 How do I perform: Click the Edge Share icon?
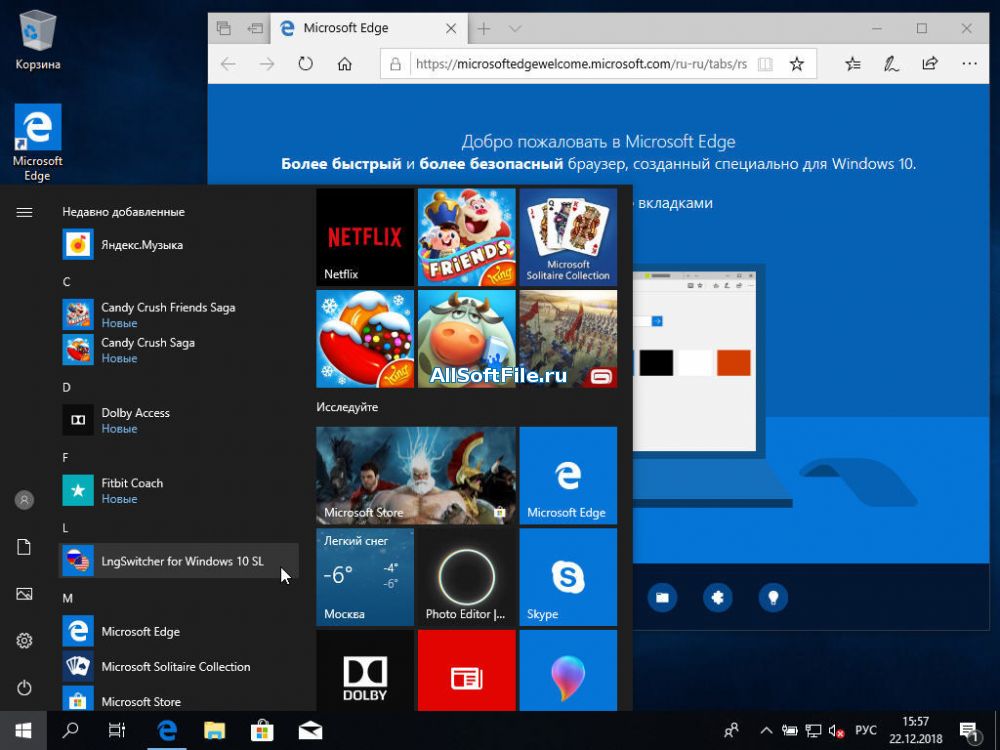(930, 64)
